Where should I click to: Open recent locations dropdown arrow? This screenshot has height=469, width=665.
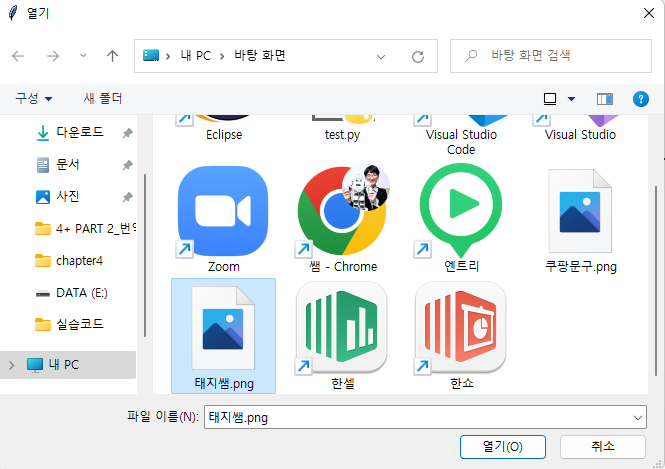click(x=83, y=56)
